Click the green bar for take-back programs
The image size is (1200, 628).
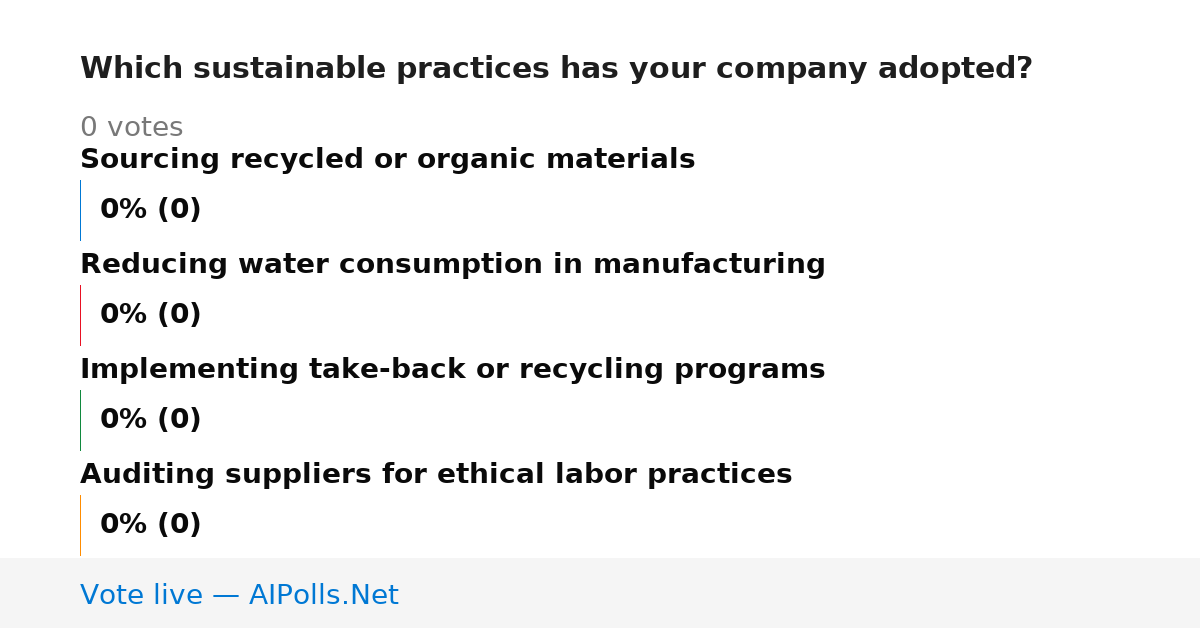coord(80,420)
